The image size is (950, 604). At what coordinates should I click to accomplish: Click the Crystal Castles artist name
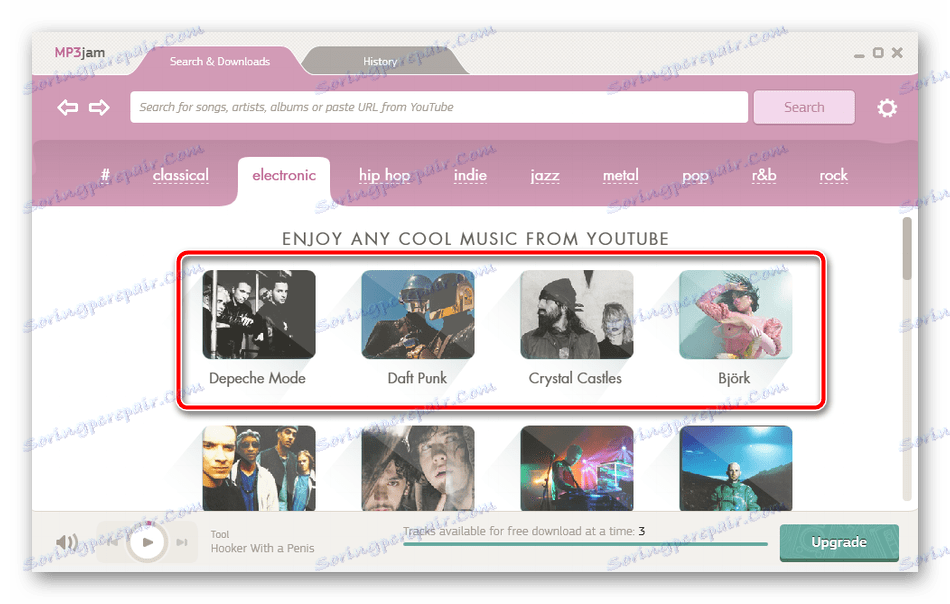pos(575,378)
